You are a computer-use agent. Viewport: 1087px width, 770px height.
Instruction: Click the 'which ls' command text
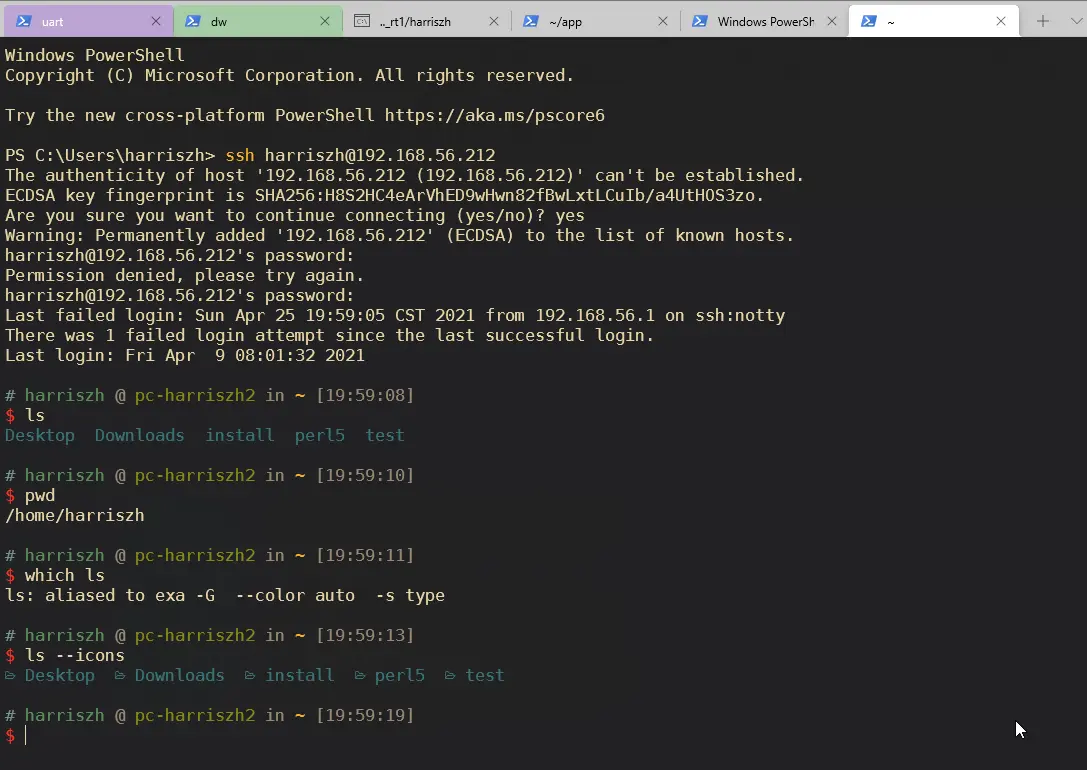(64, 575)
